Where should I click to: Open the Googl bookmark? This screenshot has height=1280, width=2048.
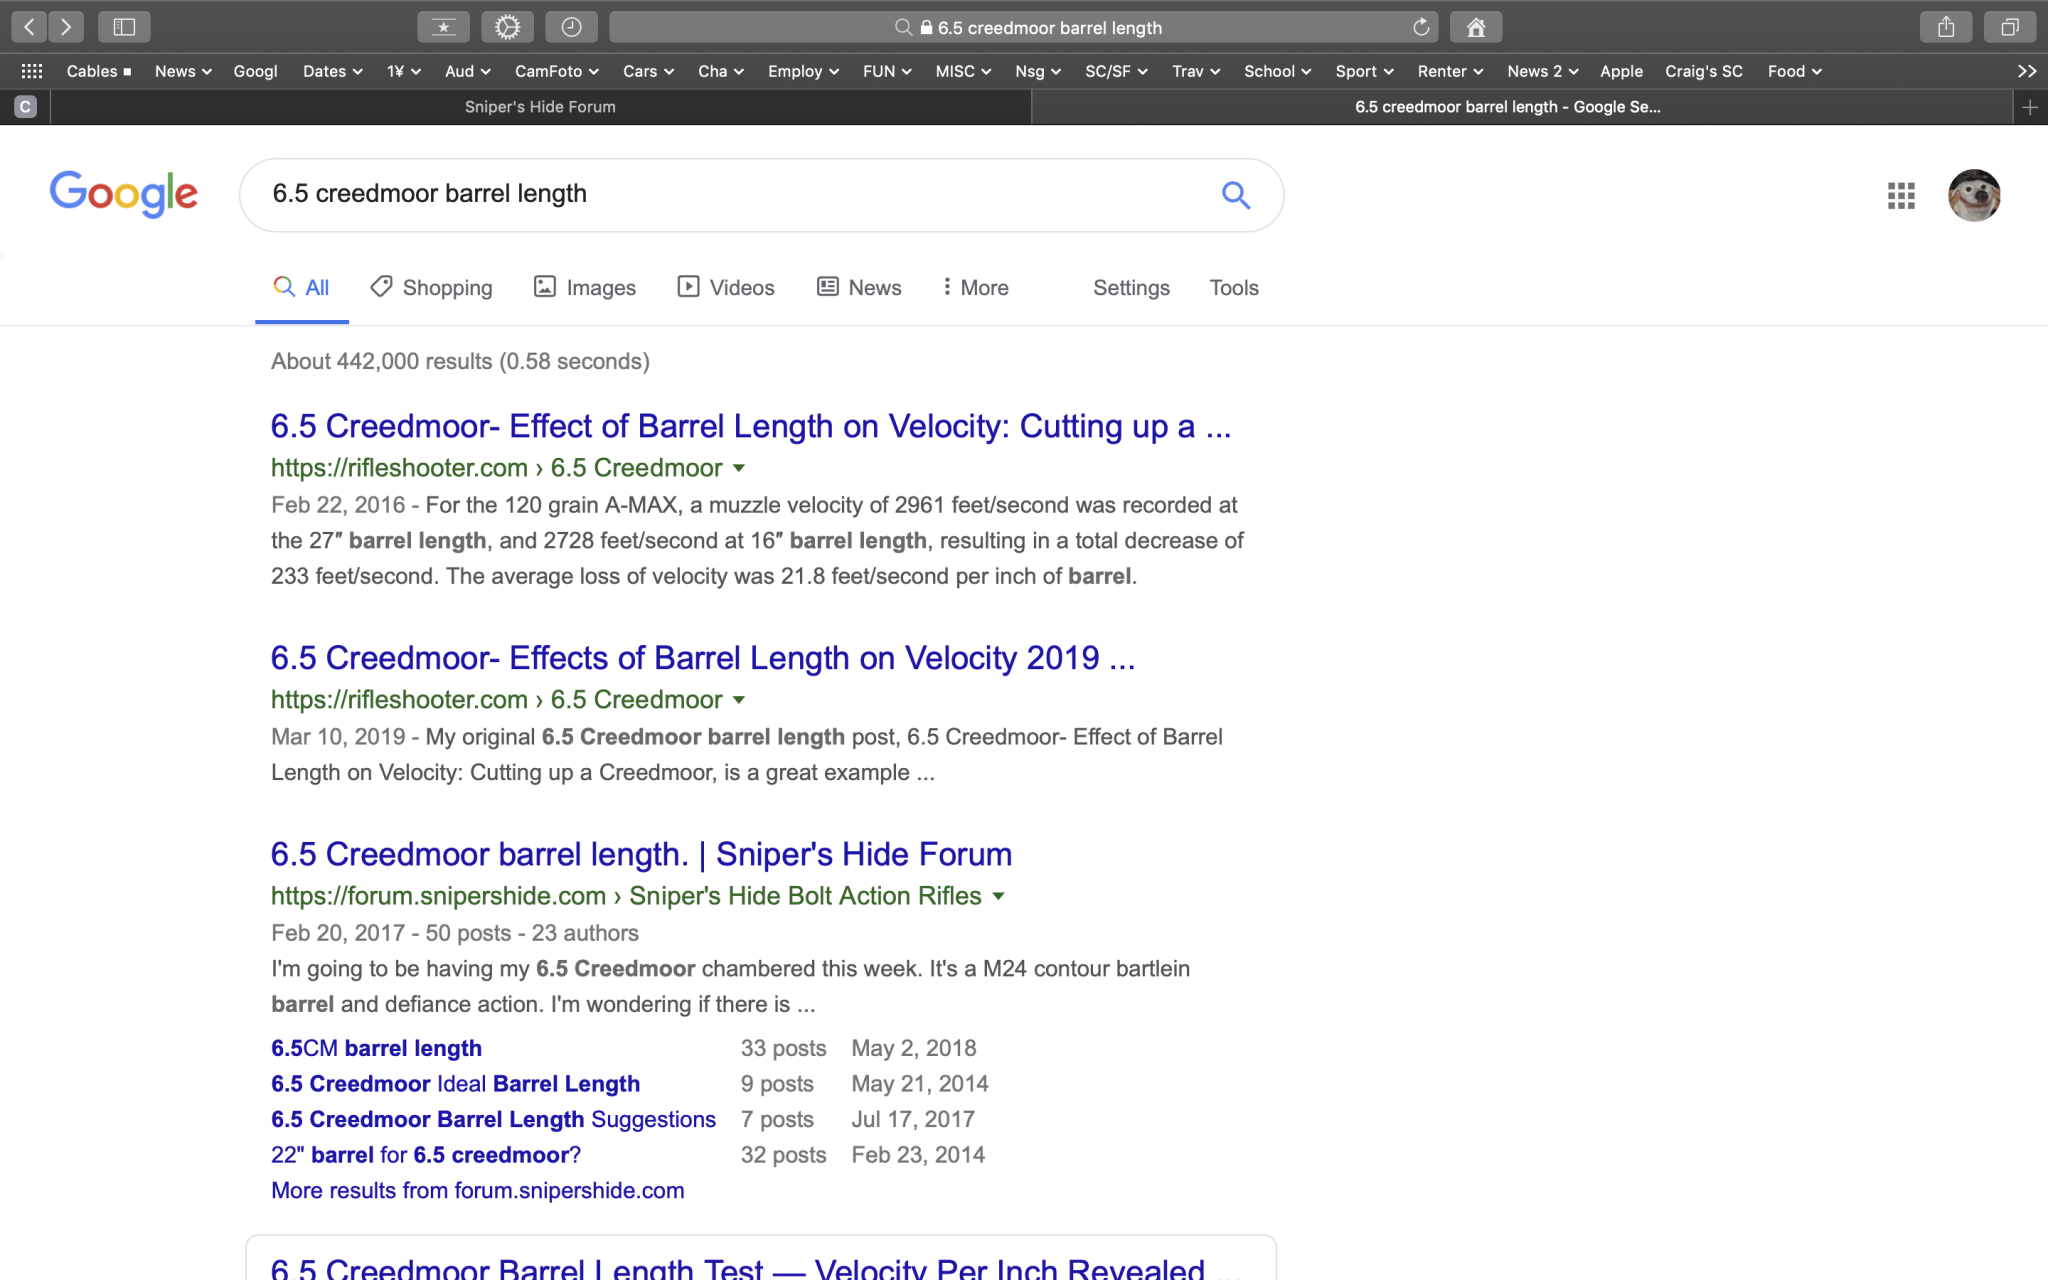[255, 71]
